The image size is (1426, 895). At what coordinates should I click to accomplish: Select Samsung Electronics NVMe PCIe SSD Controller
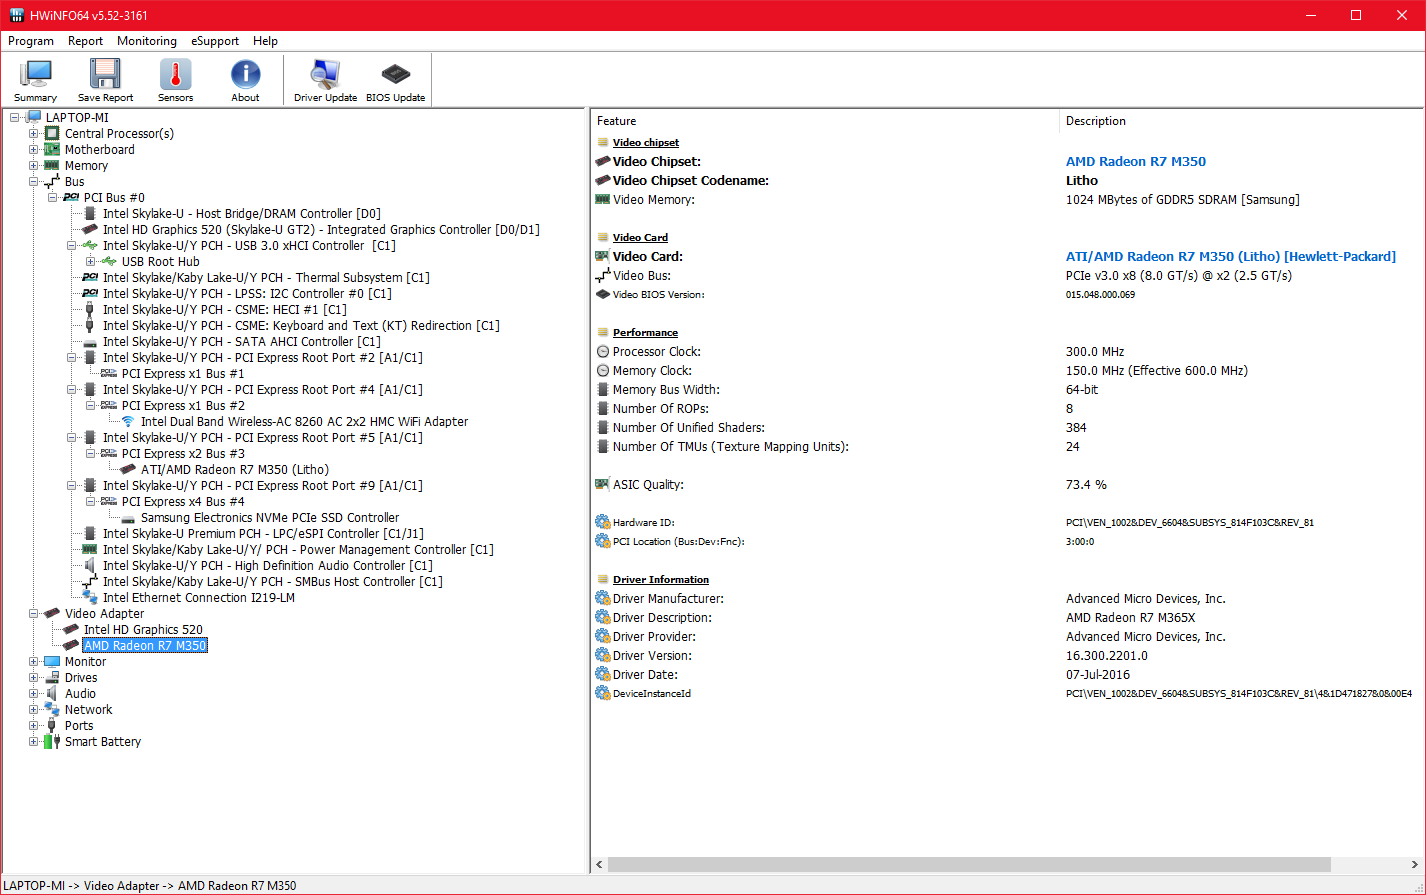click(x=270, y=517)
